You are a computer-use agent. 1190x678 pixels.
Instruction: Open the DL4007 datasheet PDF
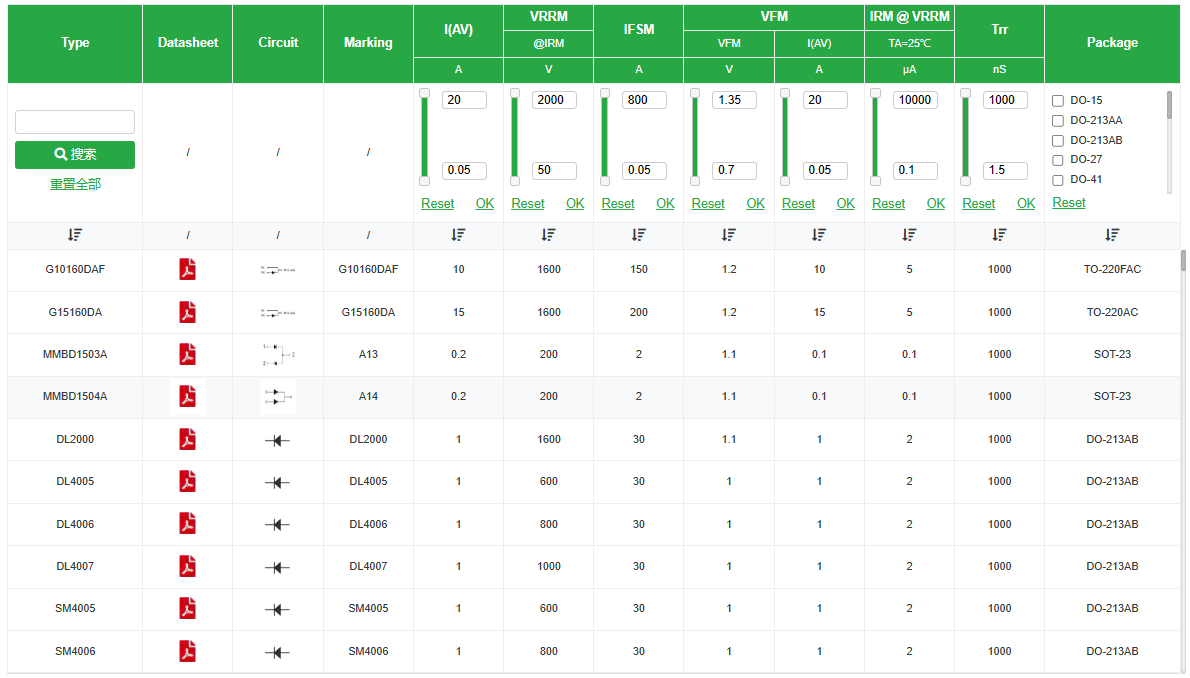coord(187,566)
